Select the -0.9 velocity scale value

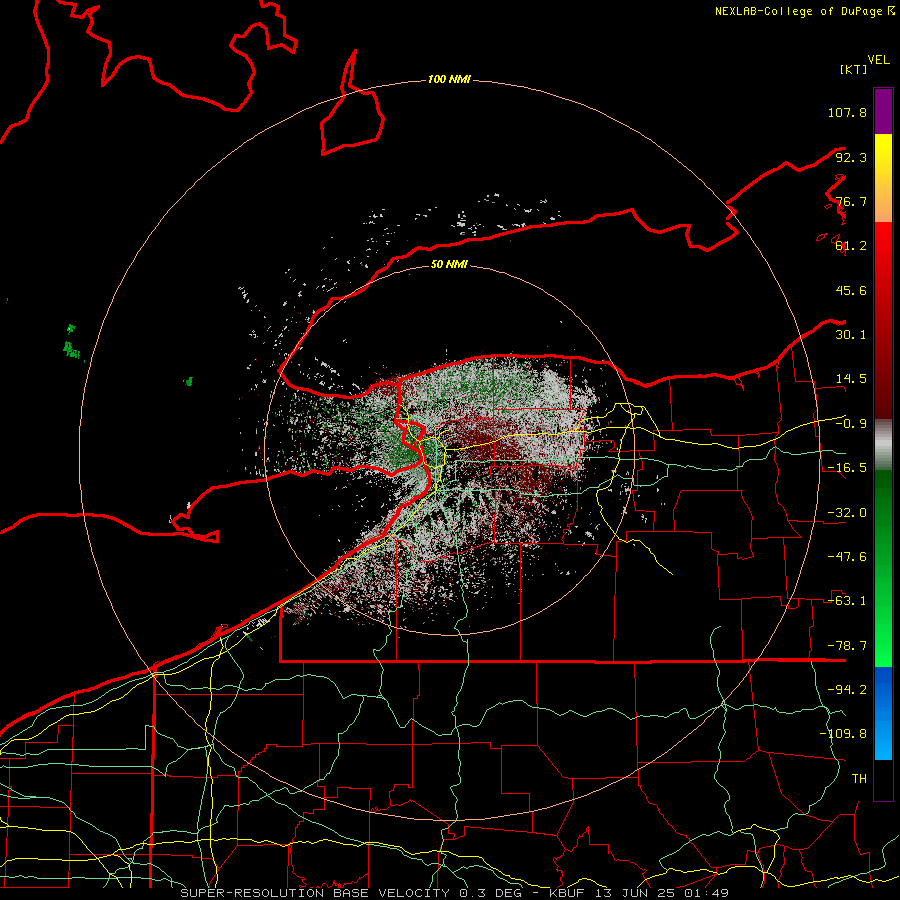tap(851, 424)
